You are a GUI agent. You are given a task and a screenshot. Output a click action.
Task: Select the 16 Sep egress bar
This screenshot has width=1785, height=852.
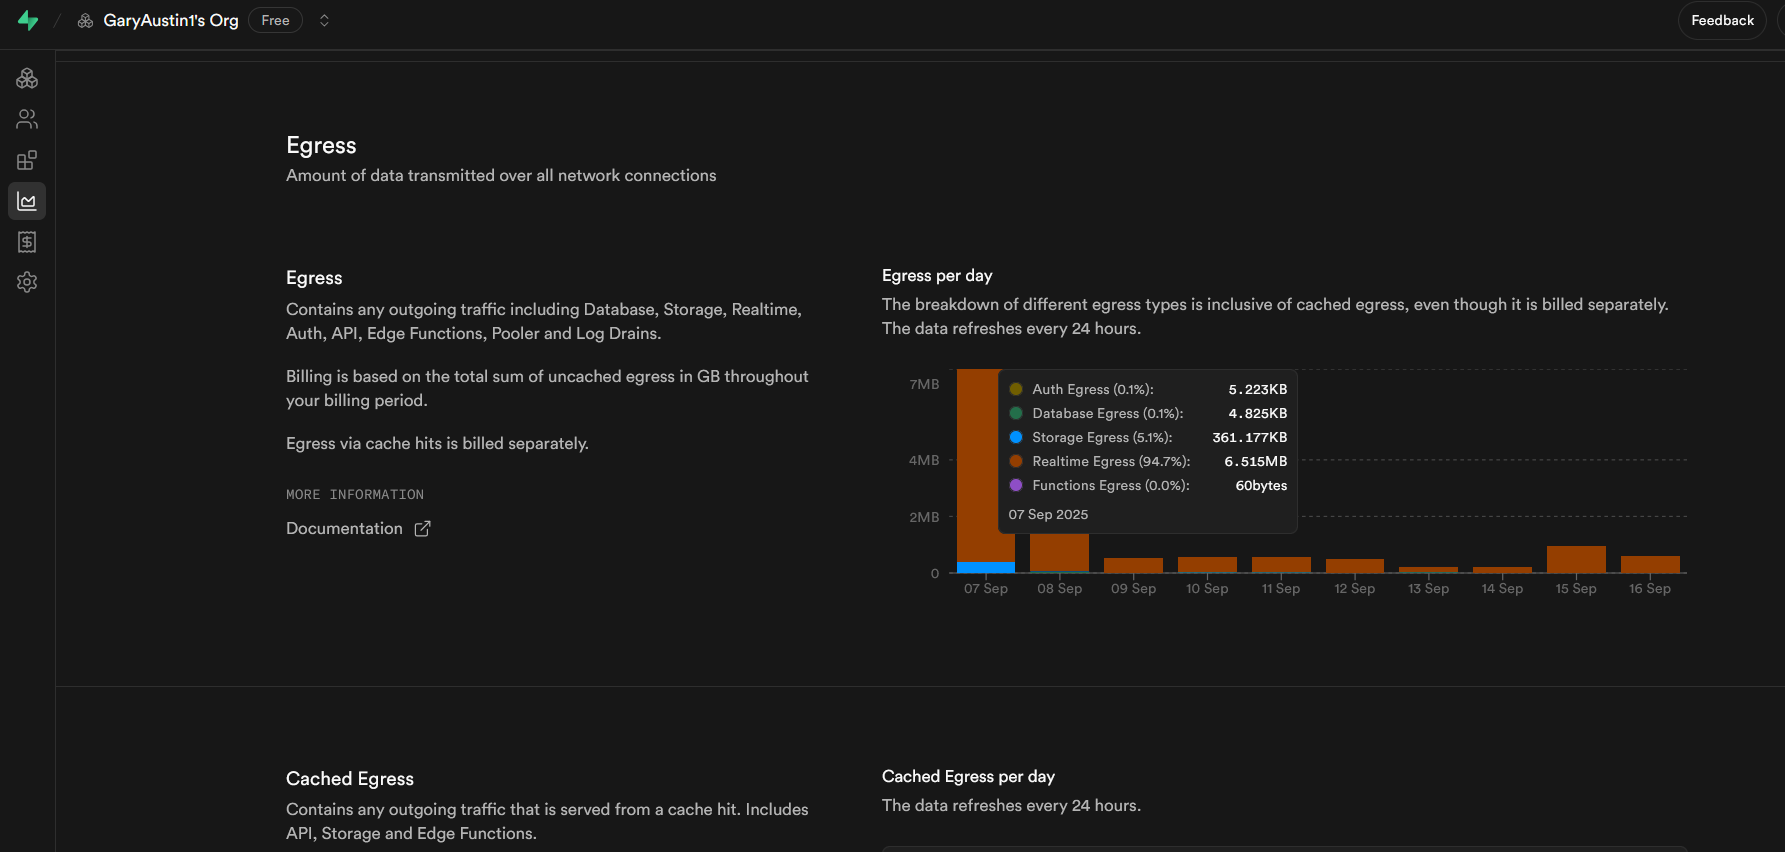1650,564
